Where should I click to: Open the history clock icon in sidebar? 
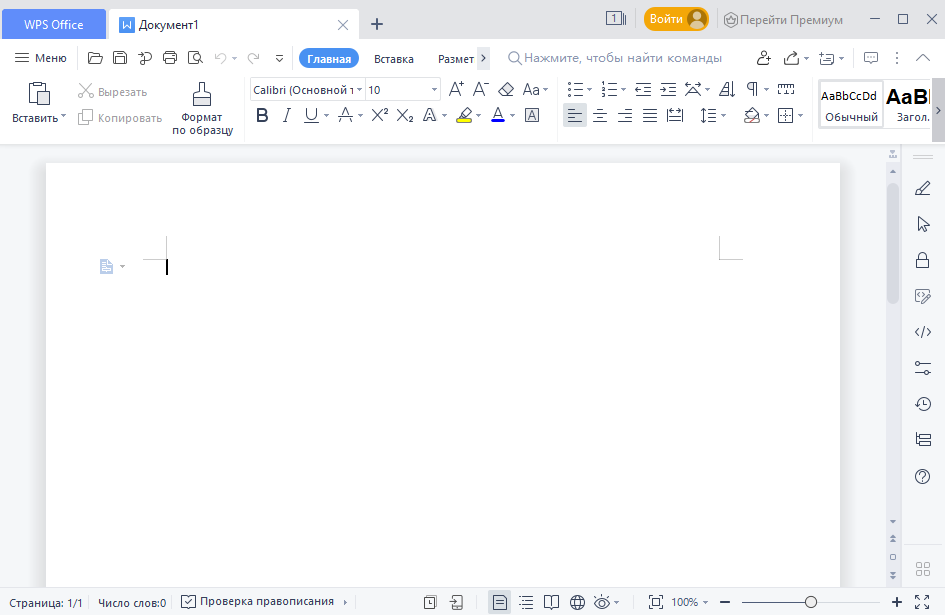coord(923,404)
